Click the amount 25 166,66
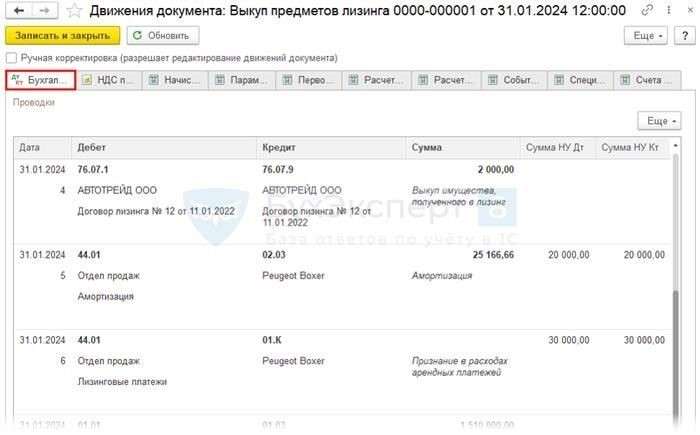700x435 pixels. pos(493,255)
